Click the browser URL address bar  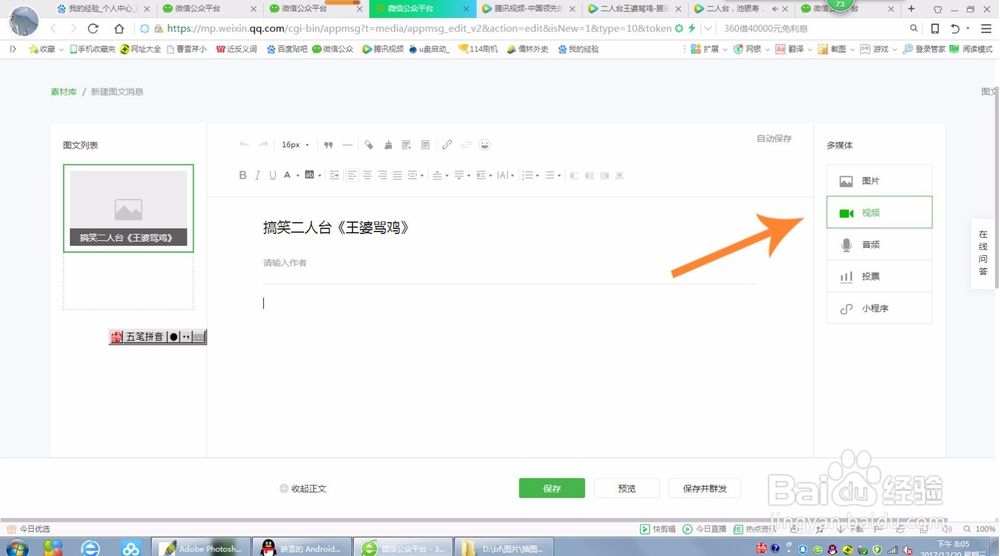click(x=418, y=28)
